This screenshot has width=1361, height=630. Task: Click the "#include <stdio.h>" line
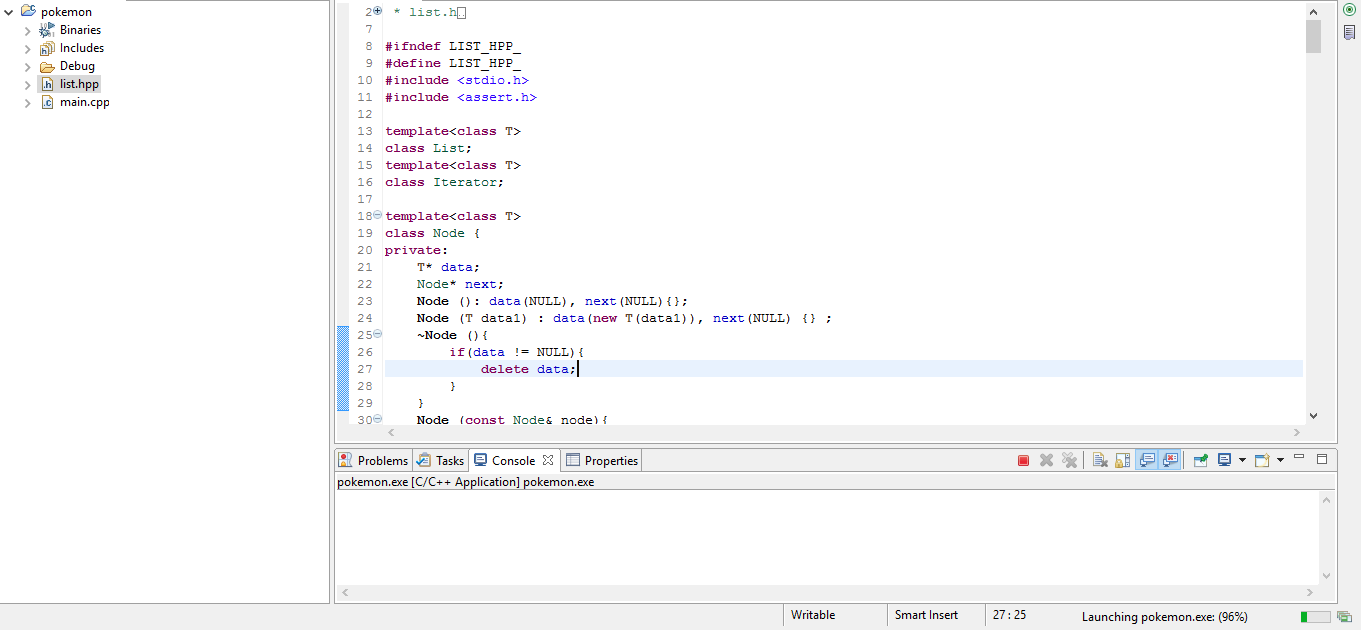click(x=457, y=80)
